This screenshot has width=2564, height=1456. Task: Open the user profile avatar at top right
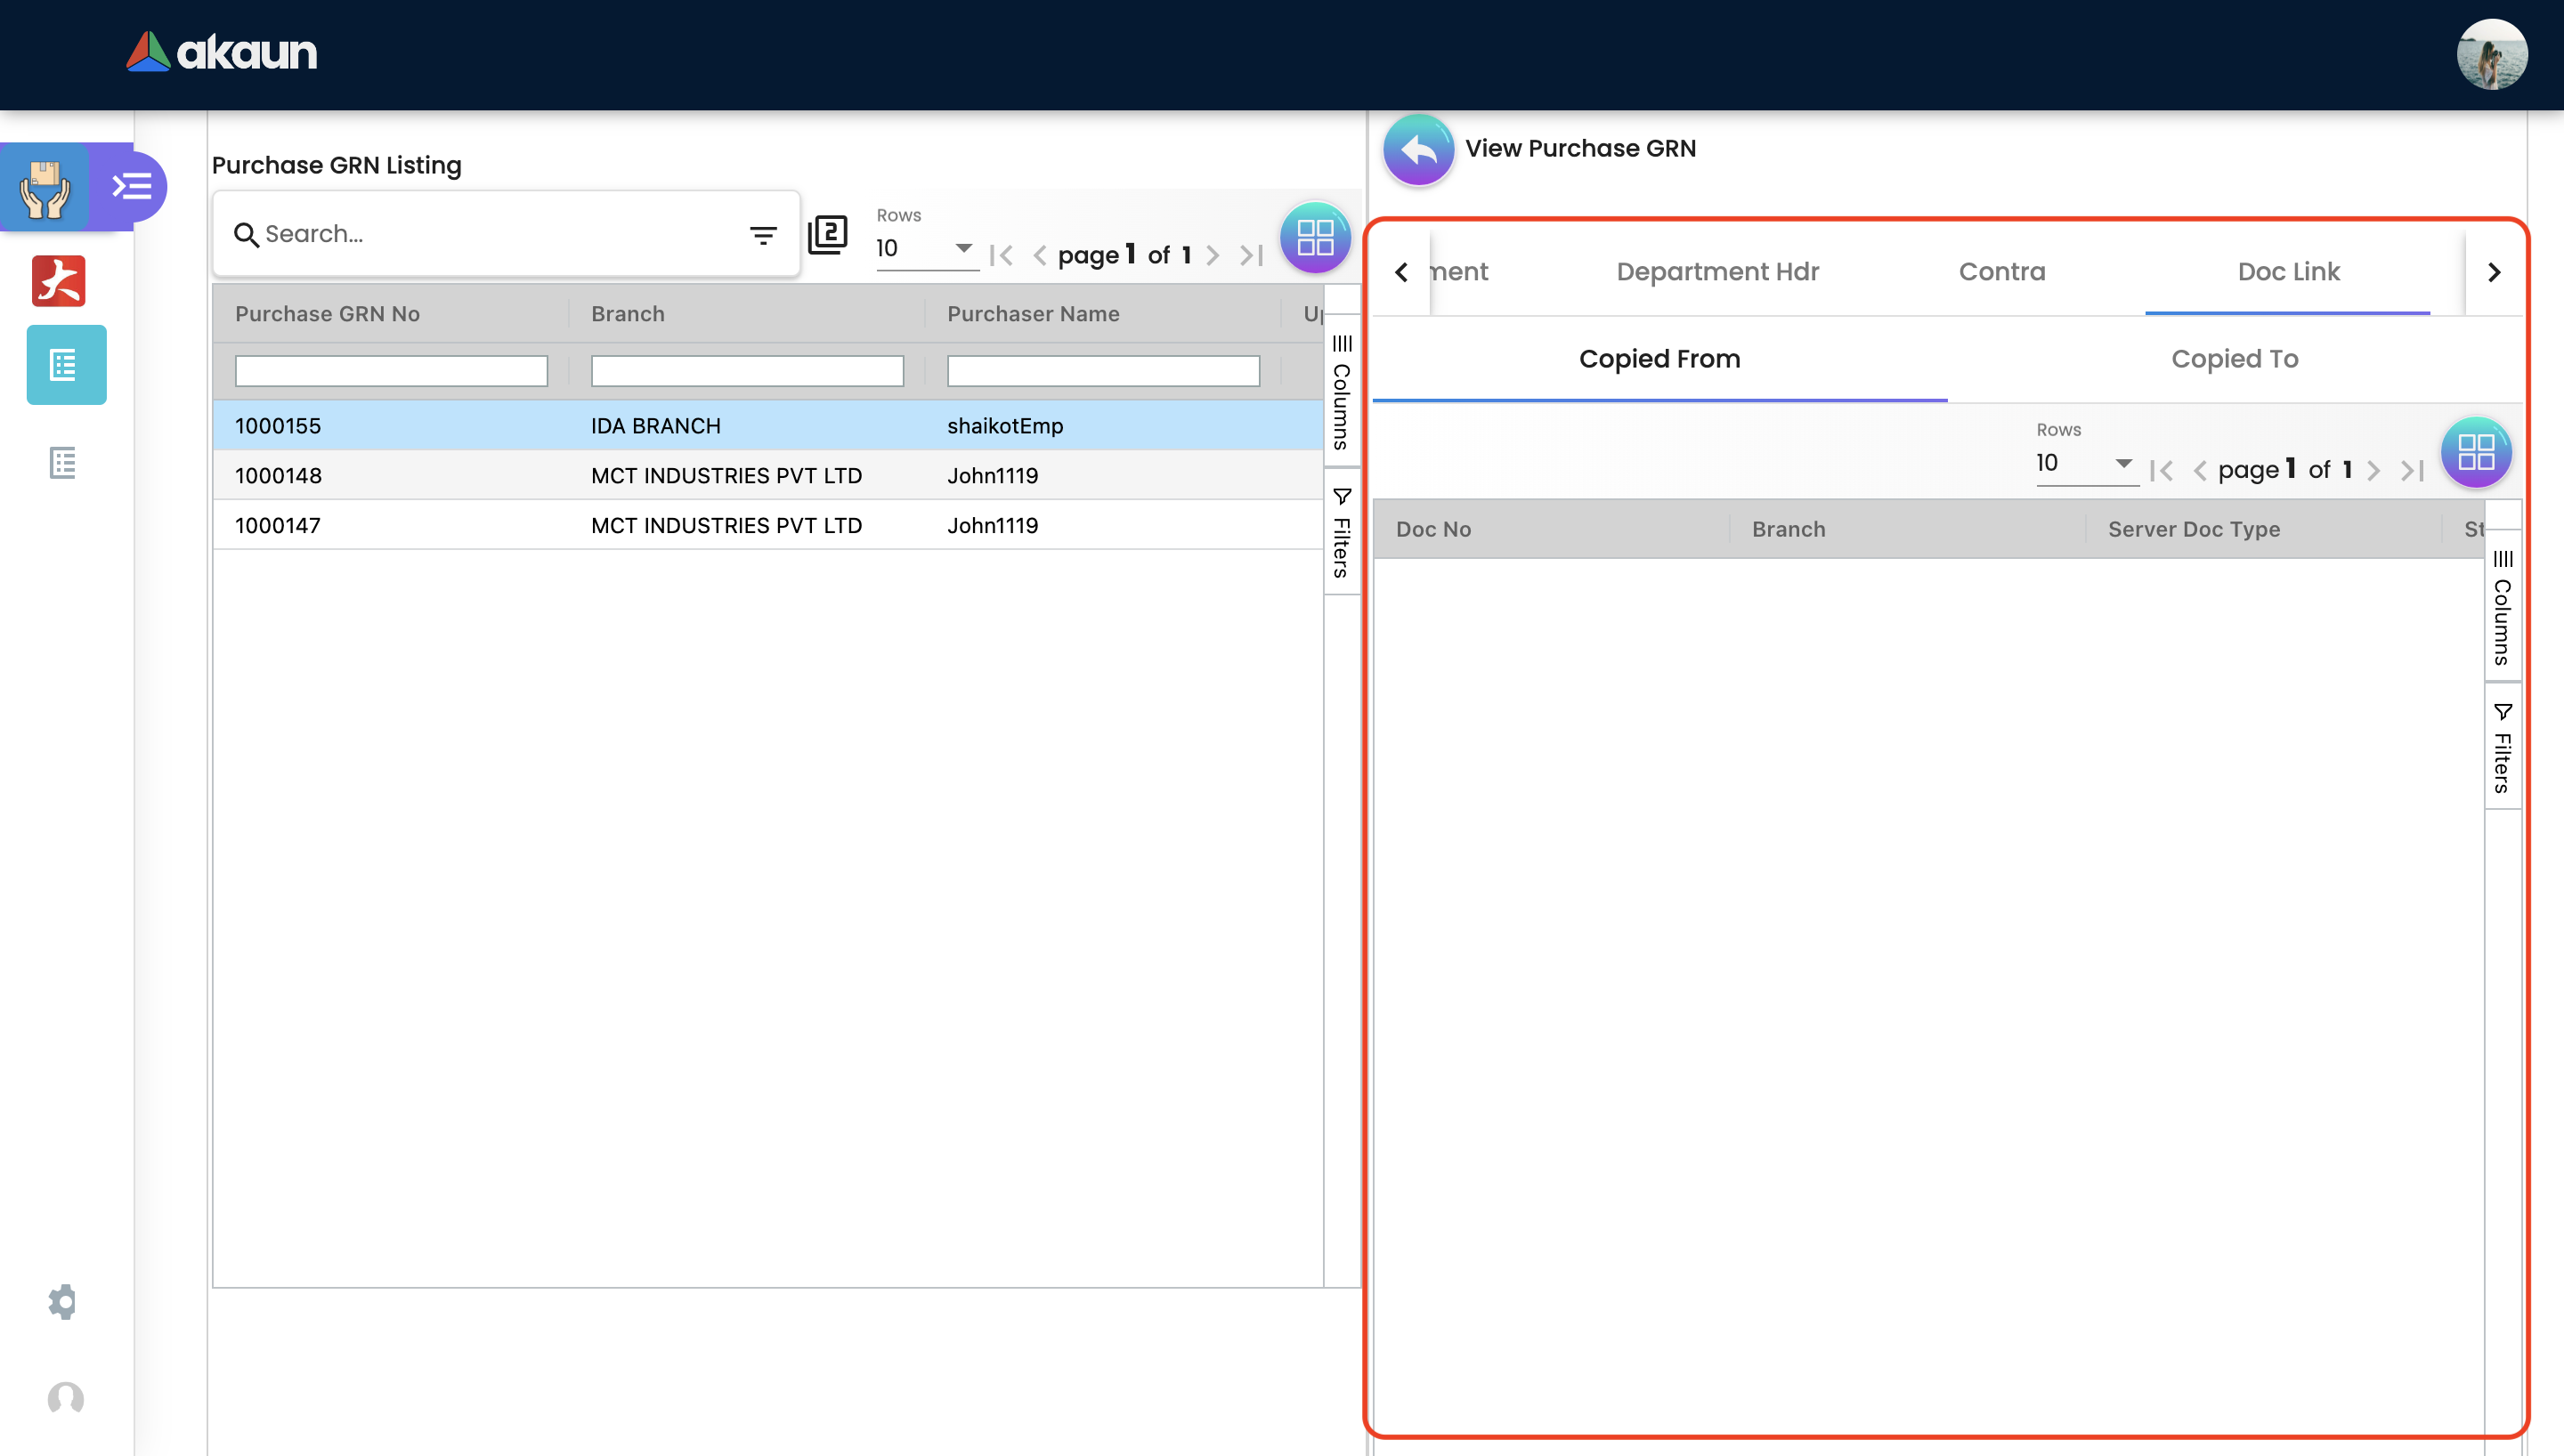tap(2491, 55)
